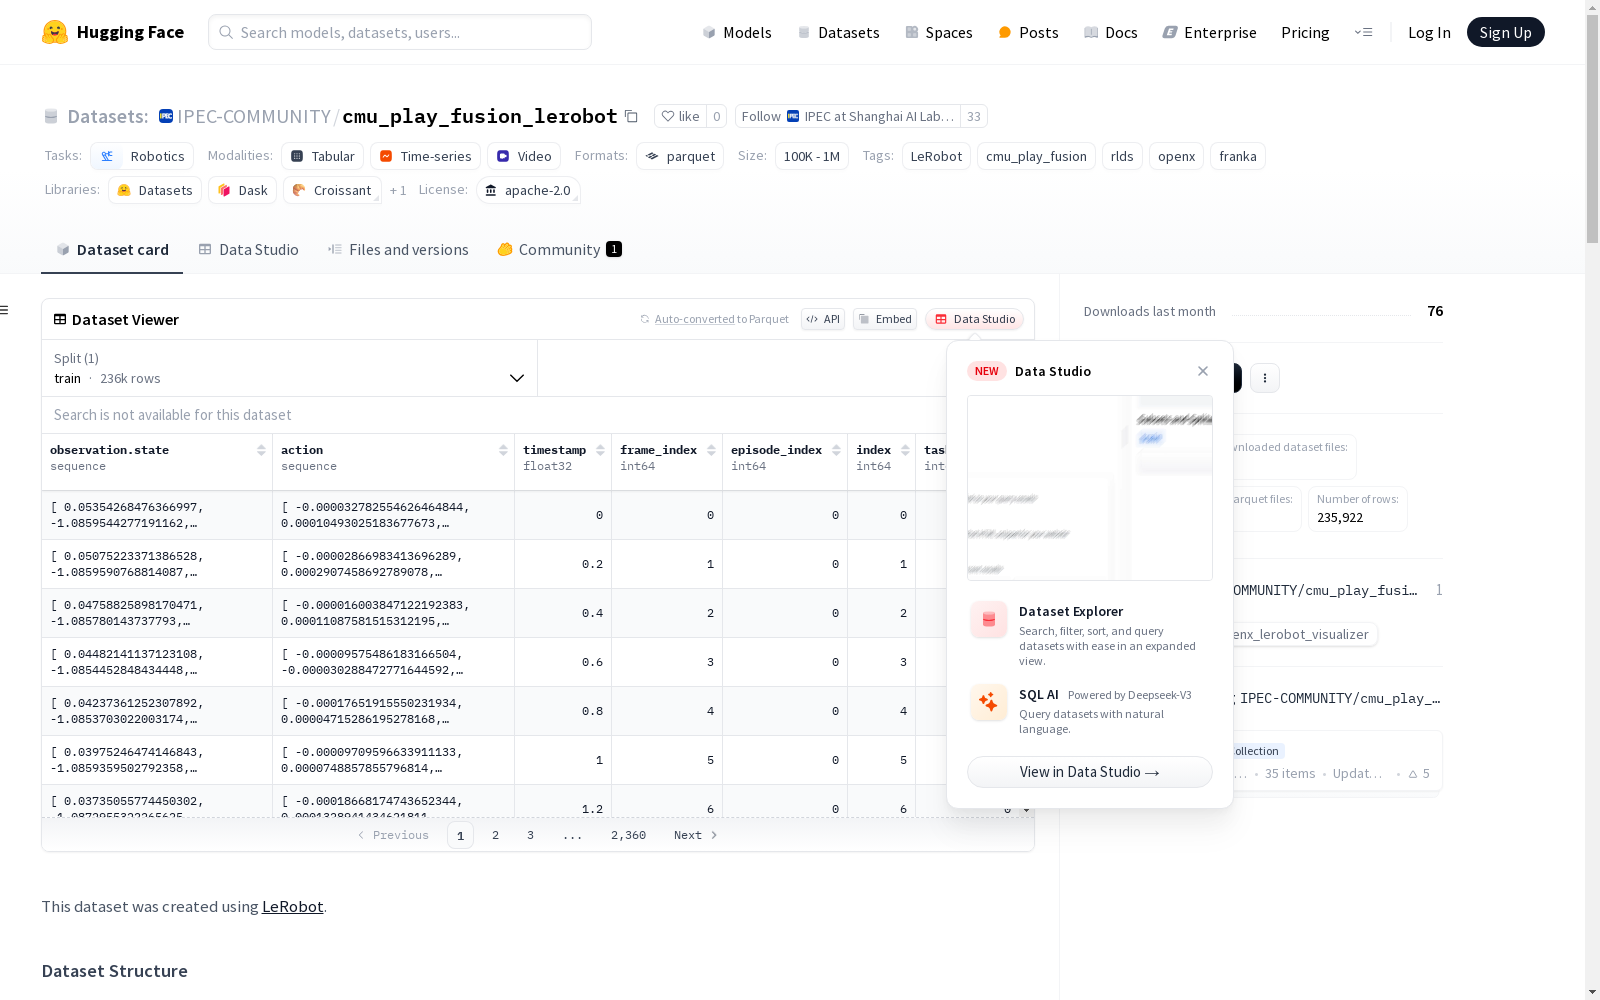Go to page 3 of the table
This screenshot has width=1600, height=1000.
pyautogui.click(x=530, y=835)
